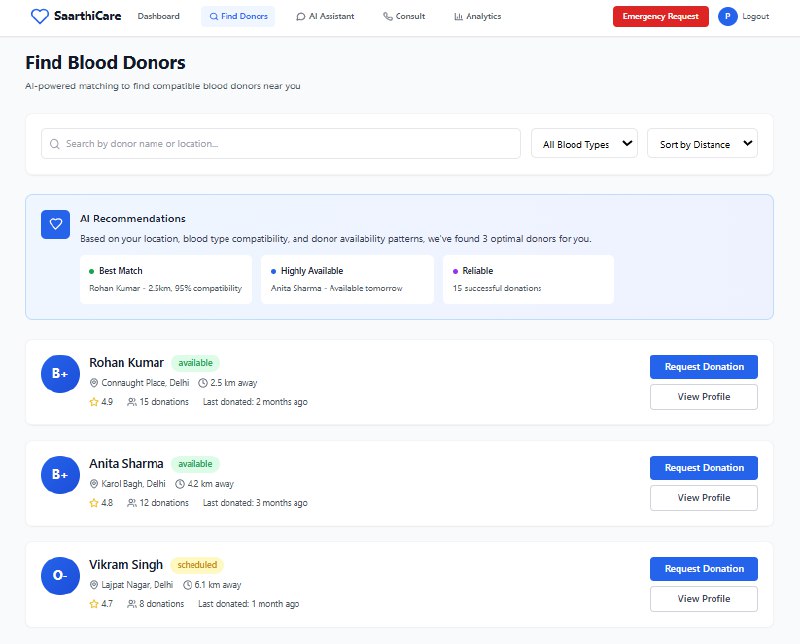
Task: Click the donor name Anita Sharma
Action: tap(127, 464)
